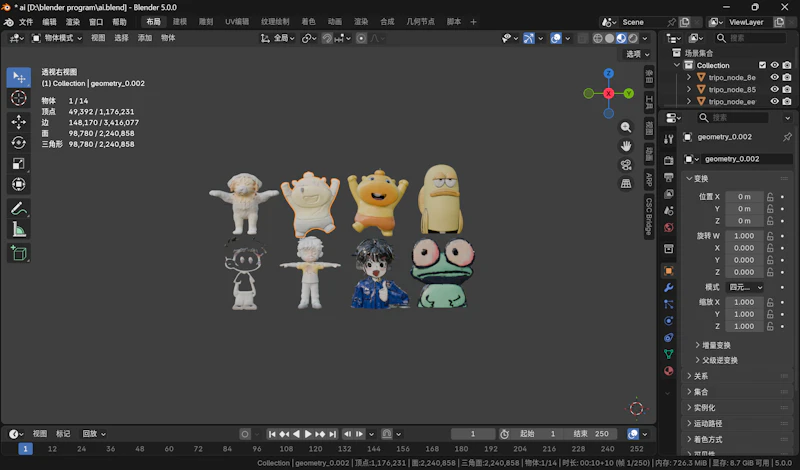800x470 pixels.
Task: Open the Collection properties tab
Action: (x=668, y=249)
